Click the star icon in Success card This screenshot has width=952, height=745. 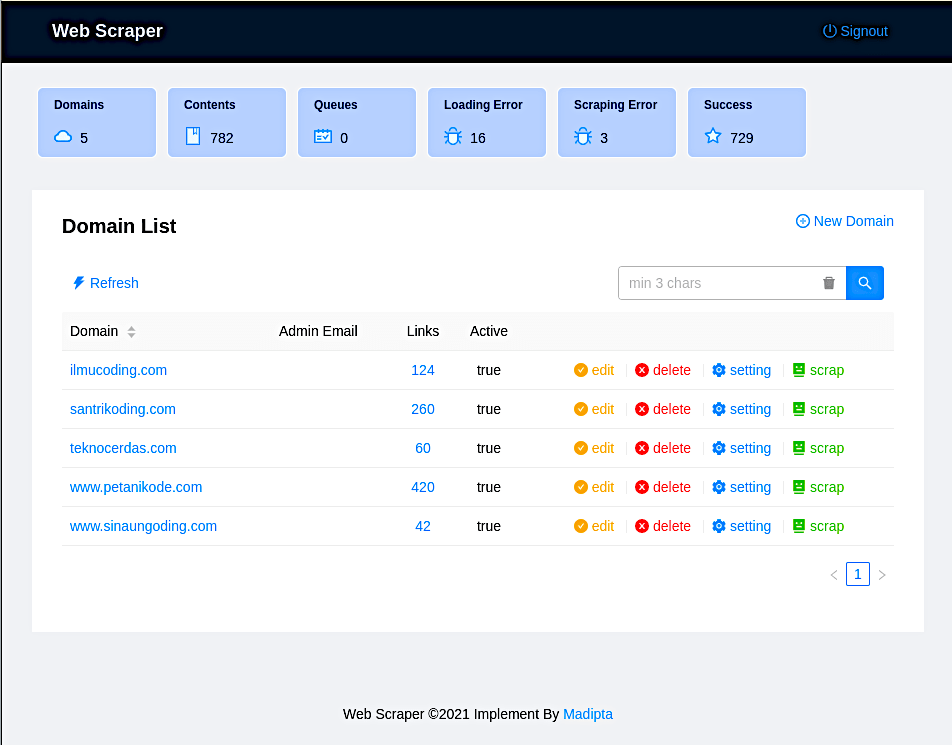click(x=713, y=136)
